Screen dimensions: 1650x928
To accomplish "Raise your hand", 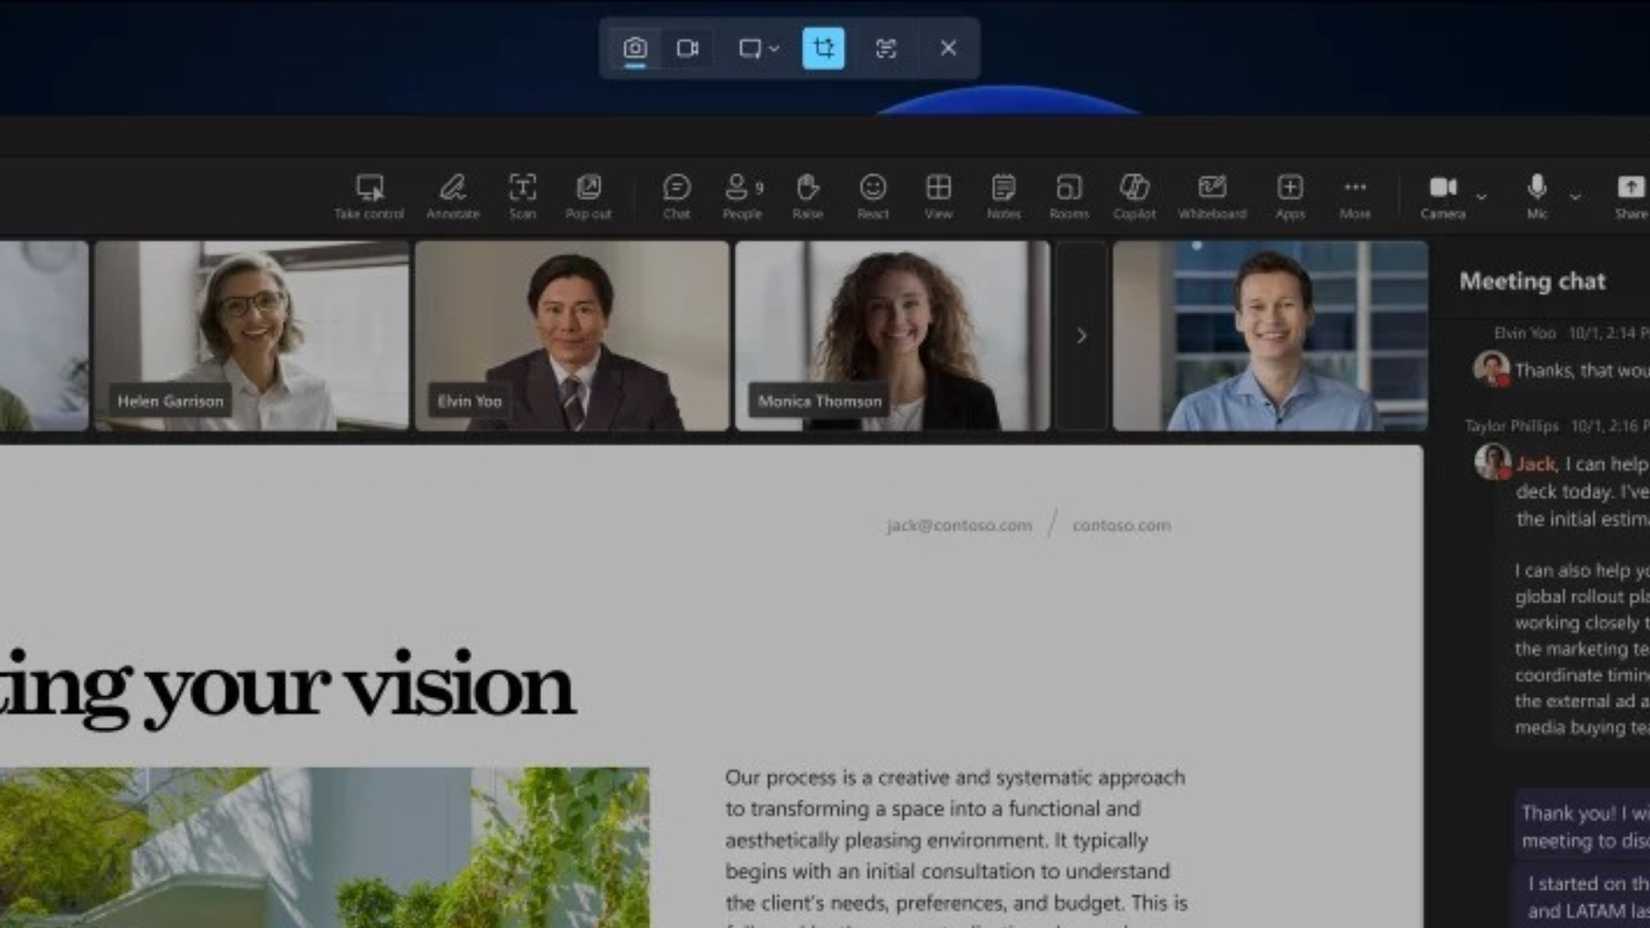I will (x=807, y=196).
